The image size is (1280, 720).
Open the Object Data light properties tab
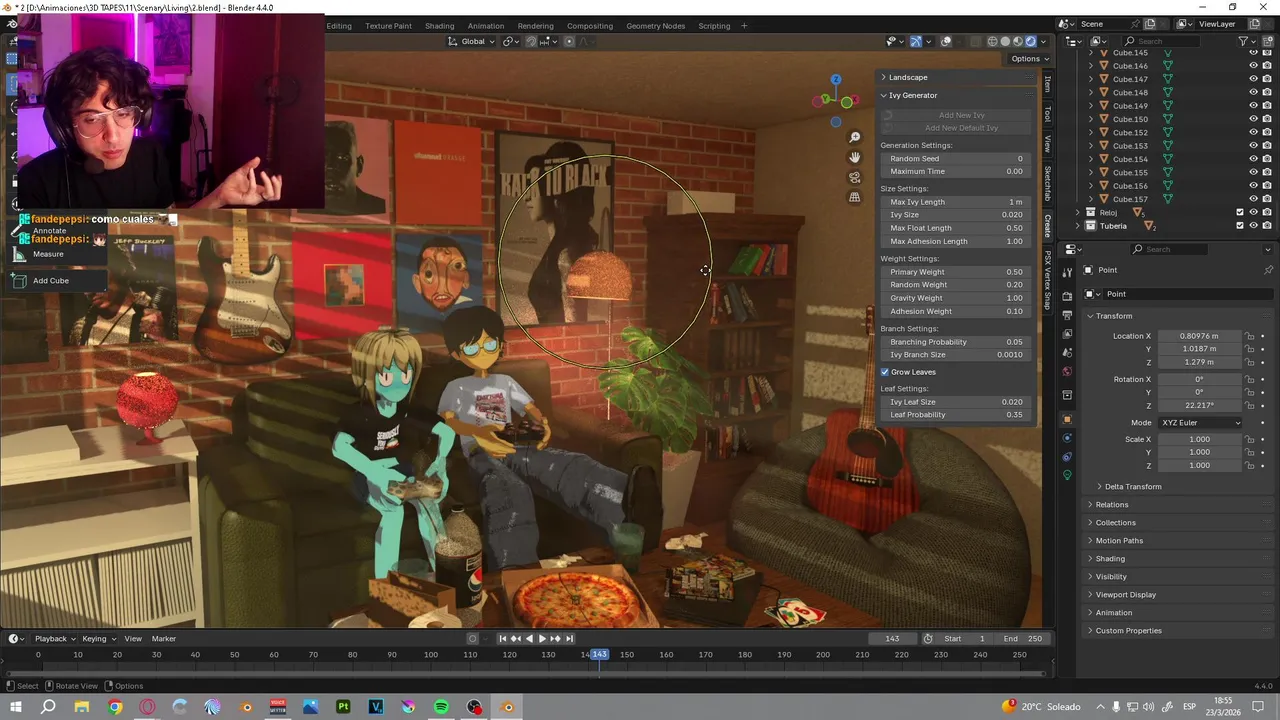1068,476
